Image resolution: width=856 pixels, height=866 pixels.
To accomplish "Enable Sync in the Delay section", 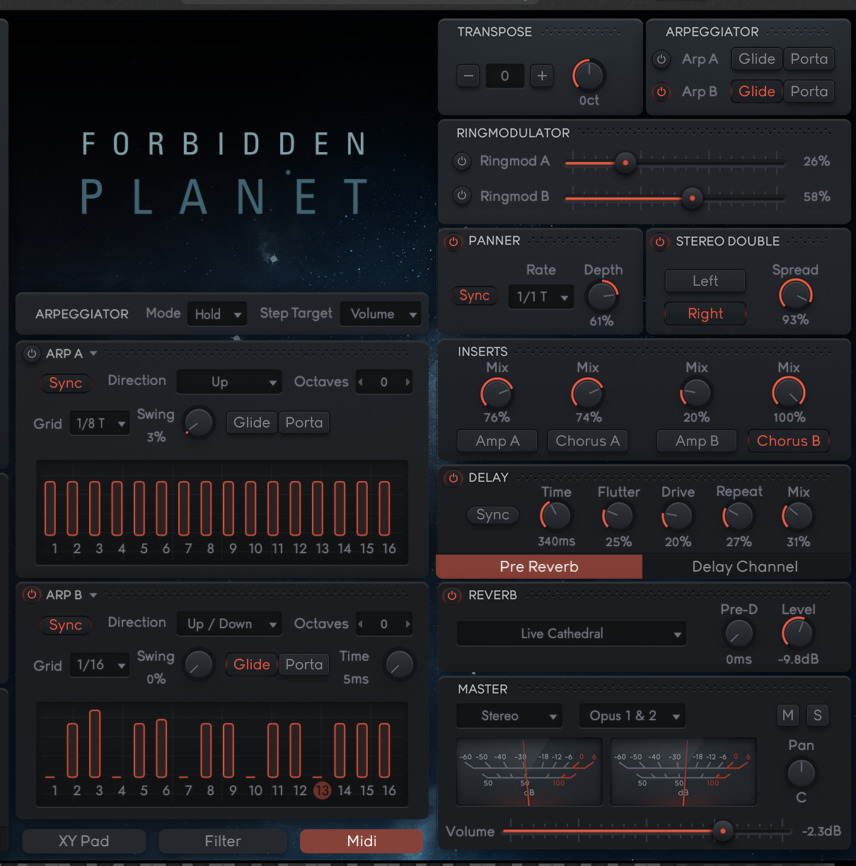I will 493,515.
